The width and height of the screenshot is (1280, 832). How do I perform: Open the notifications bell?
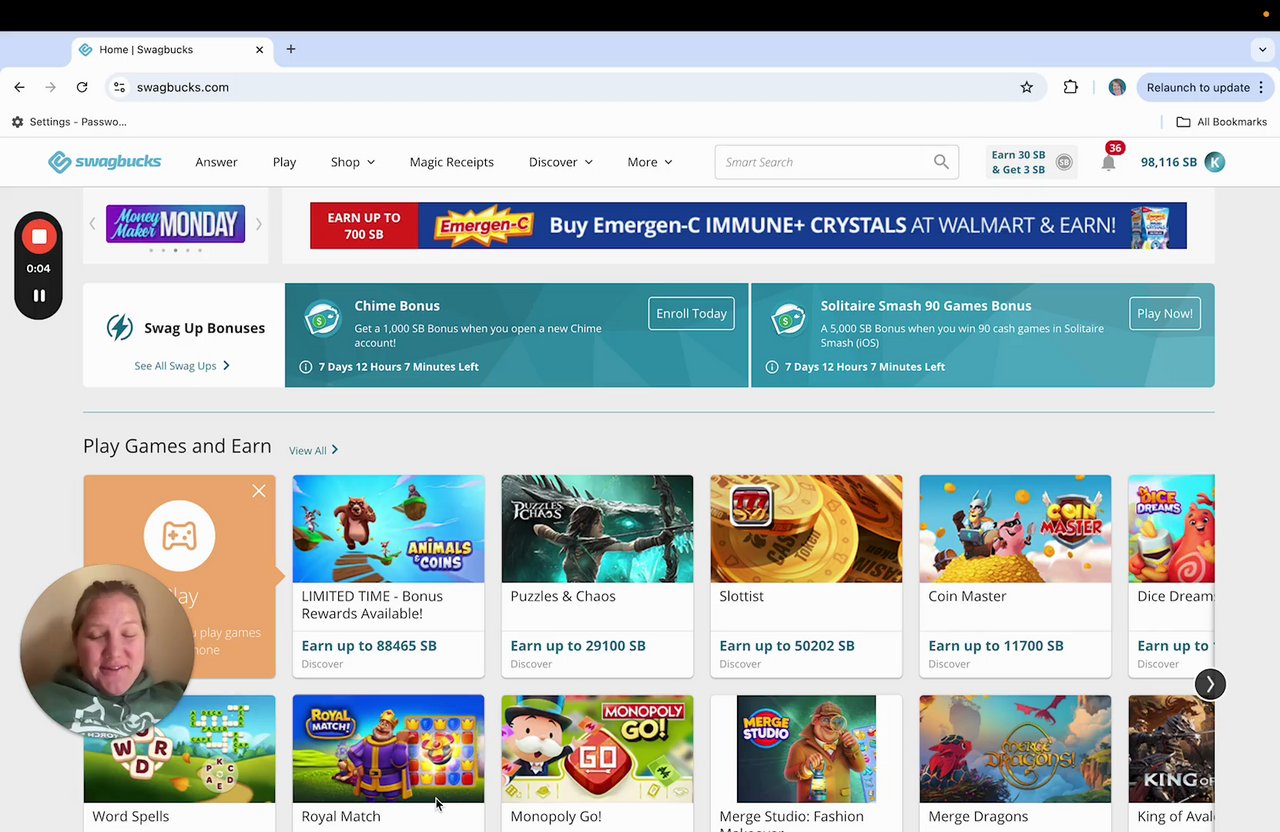1109,162
